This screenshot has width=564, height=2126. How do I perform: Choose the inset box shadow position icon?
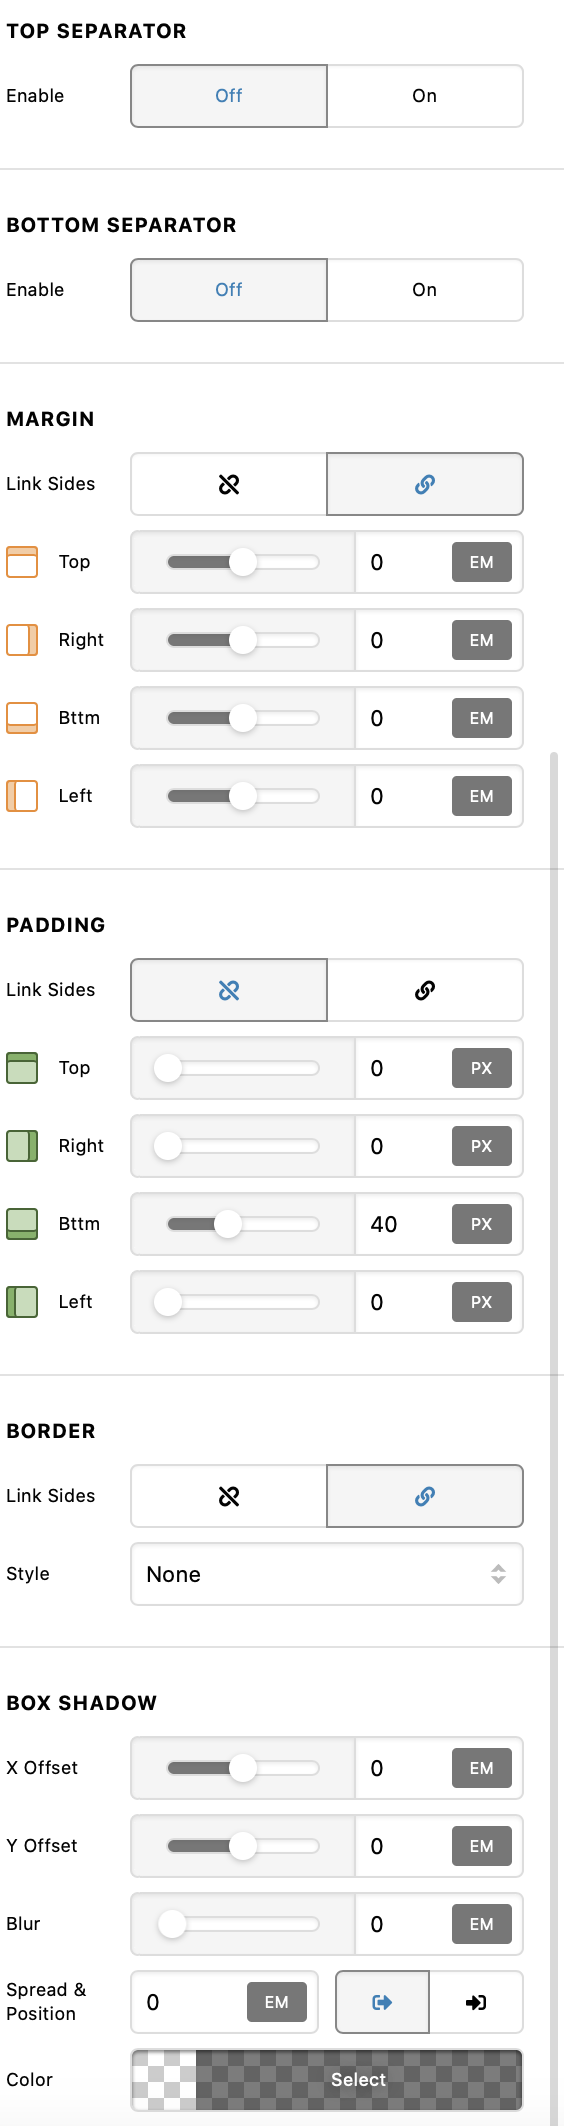pos(476,2002)
